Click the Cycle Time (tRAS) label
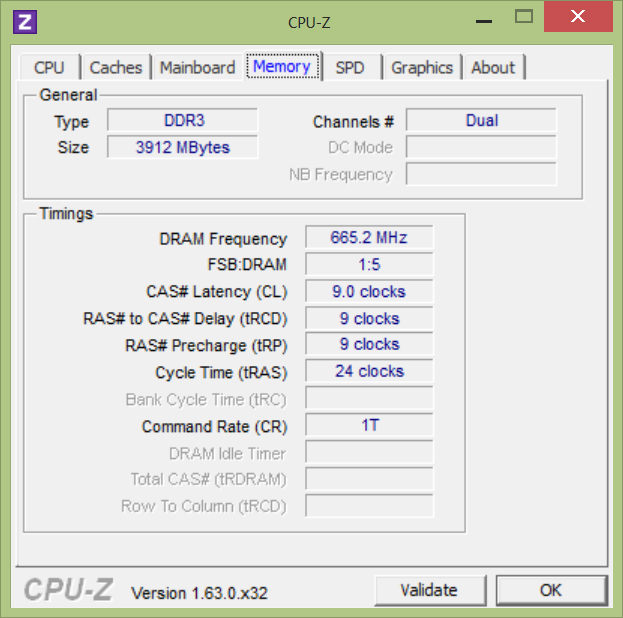This screenshot has height=618, width=623. point(221,373)
